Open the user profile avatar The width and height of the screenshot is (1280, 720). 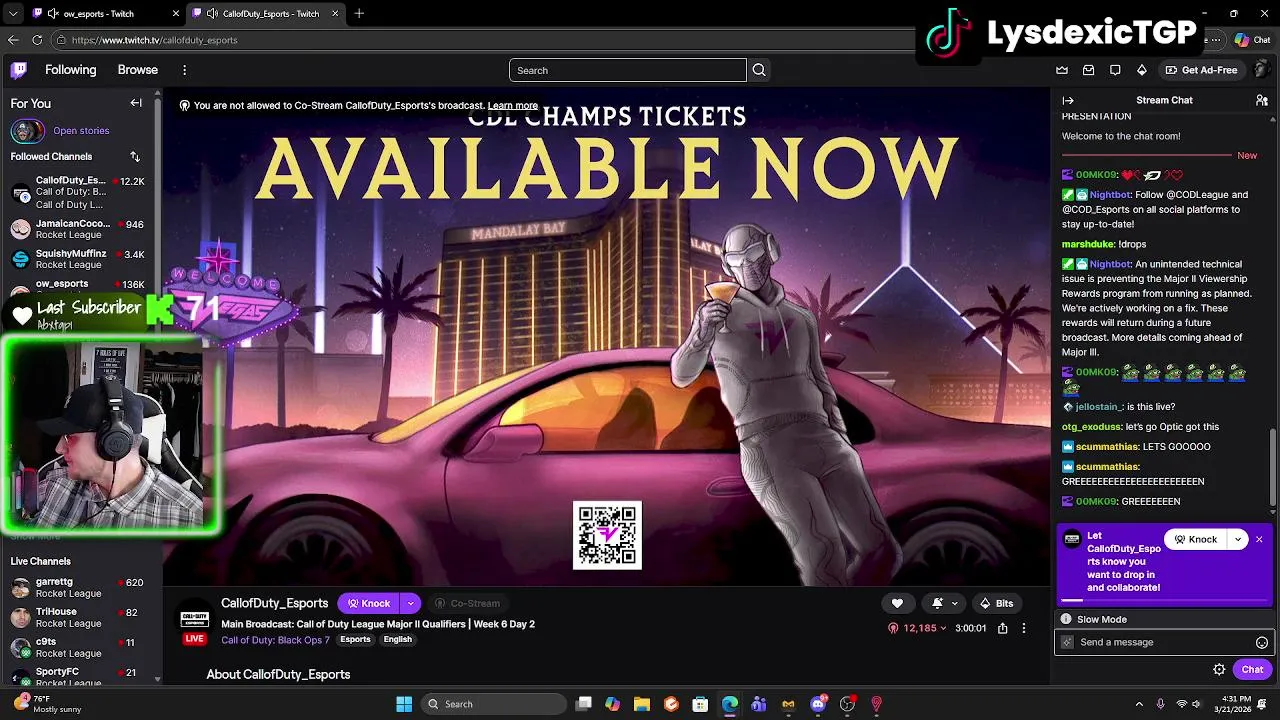1262,70
